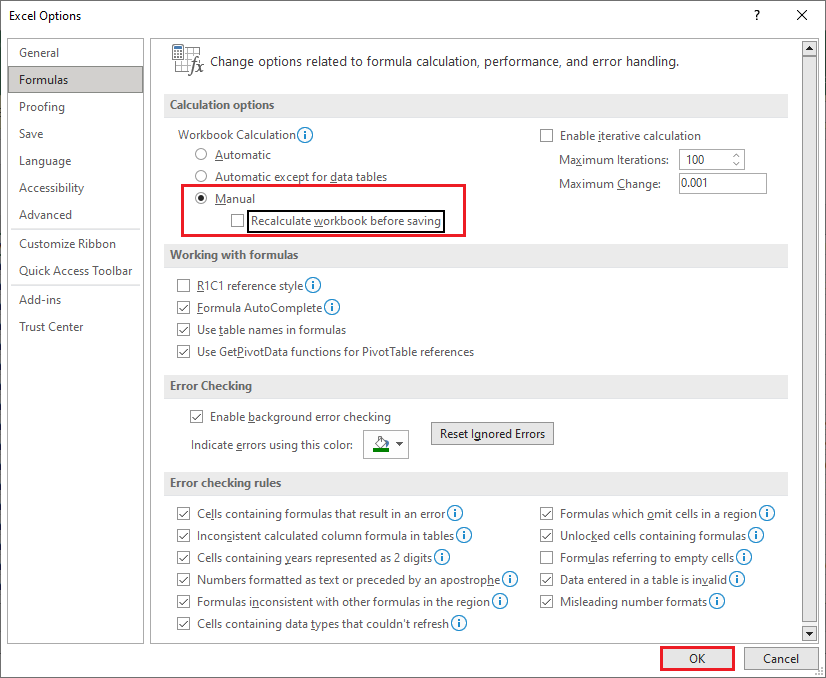The height and width of the screenshot is (678, 826).
Task: Toggle Use table names in formulas
Action: tap(183, 330)
